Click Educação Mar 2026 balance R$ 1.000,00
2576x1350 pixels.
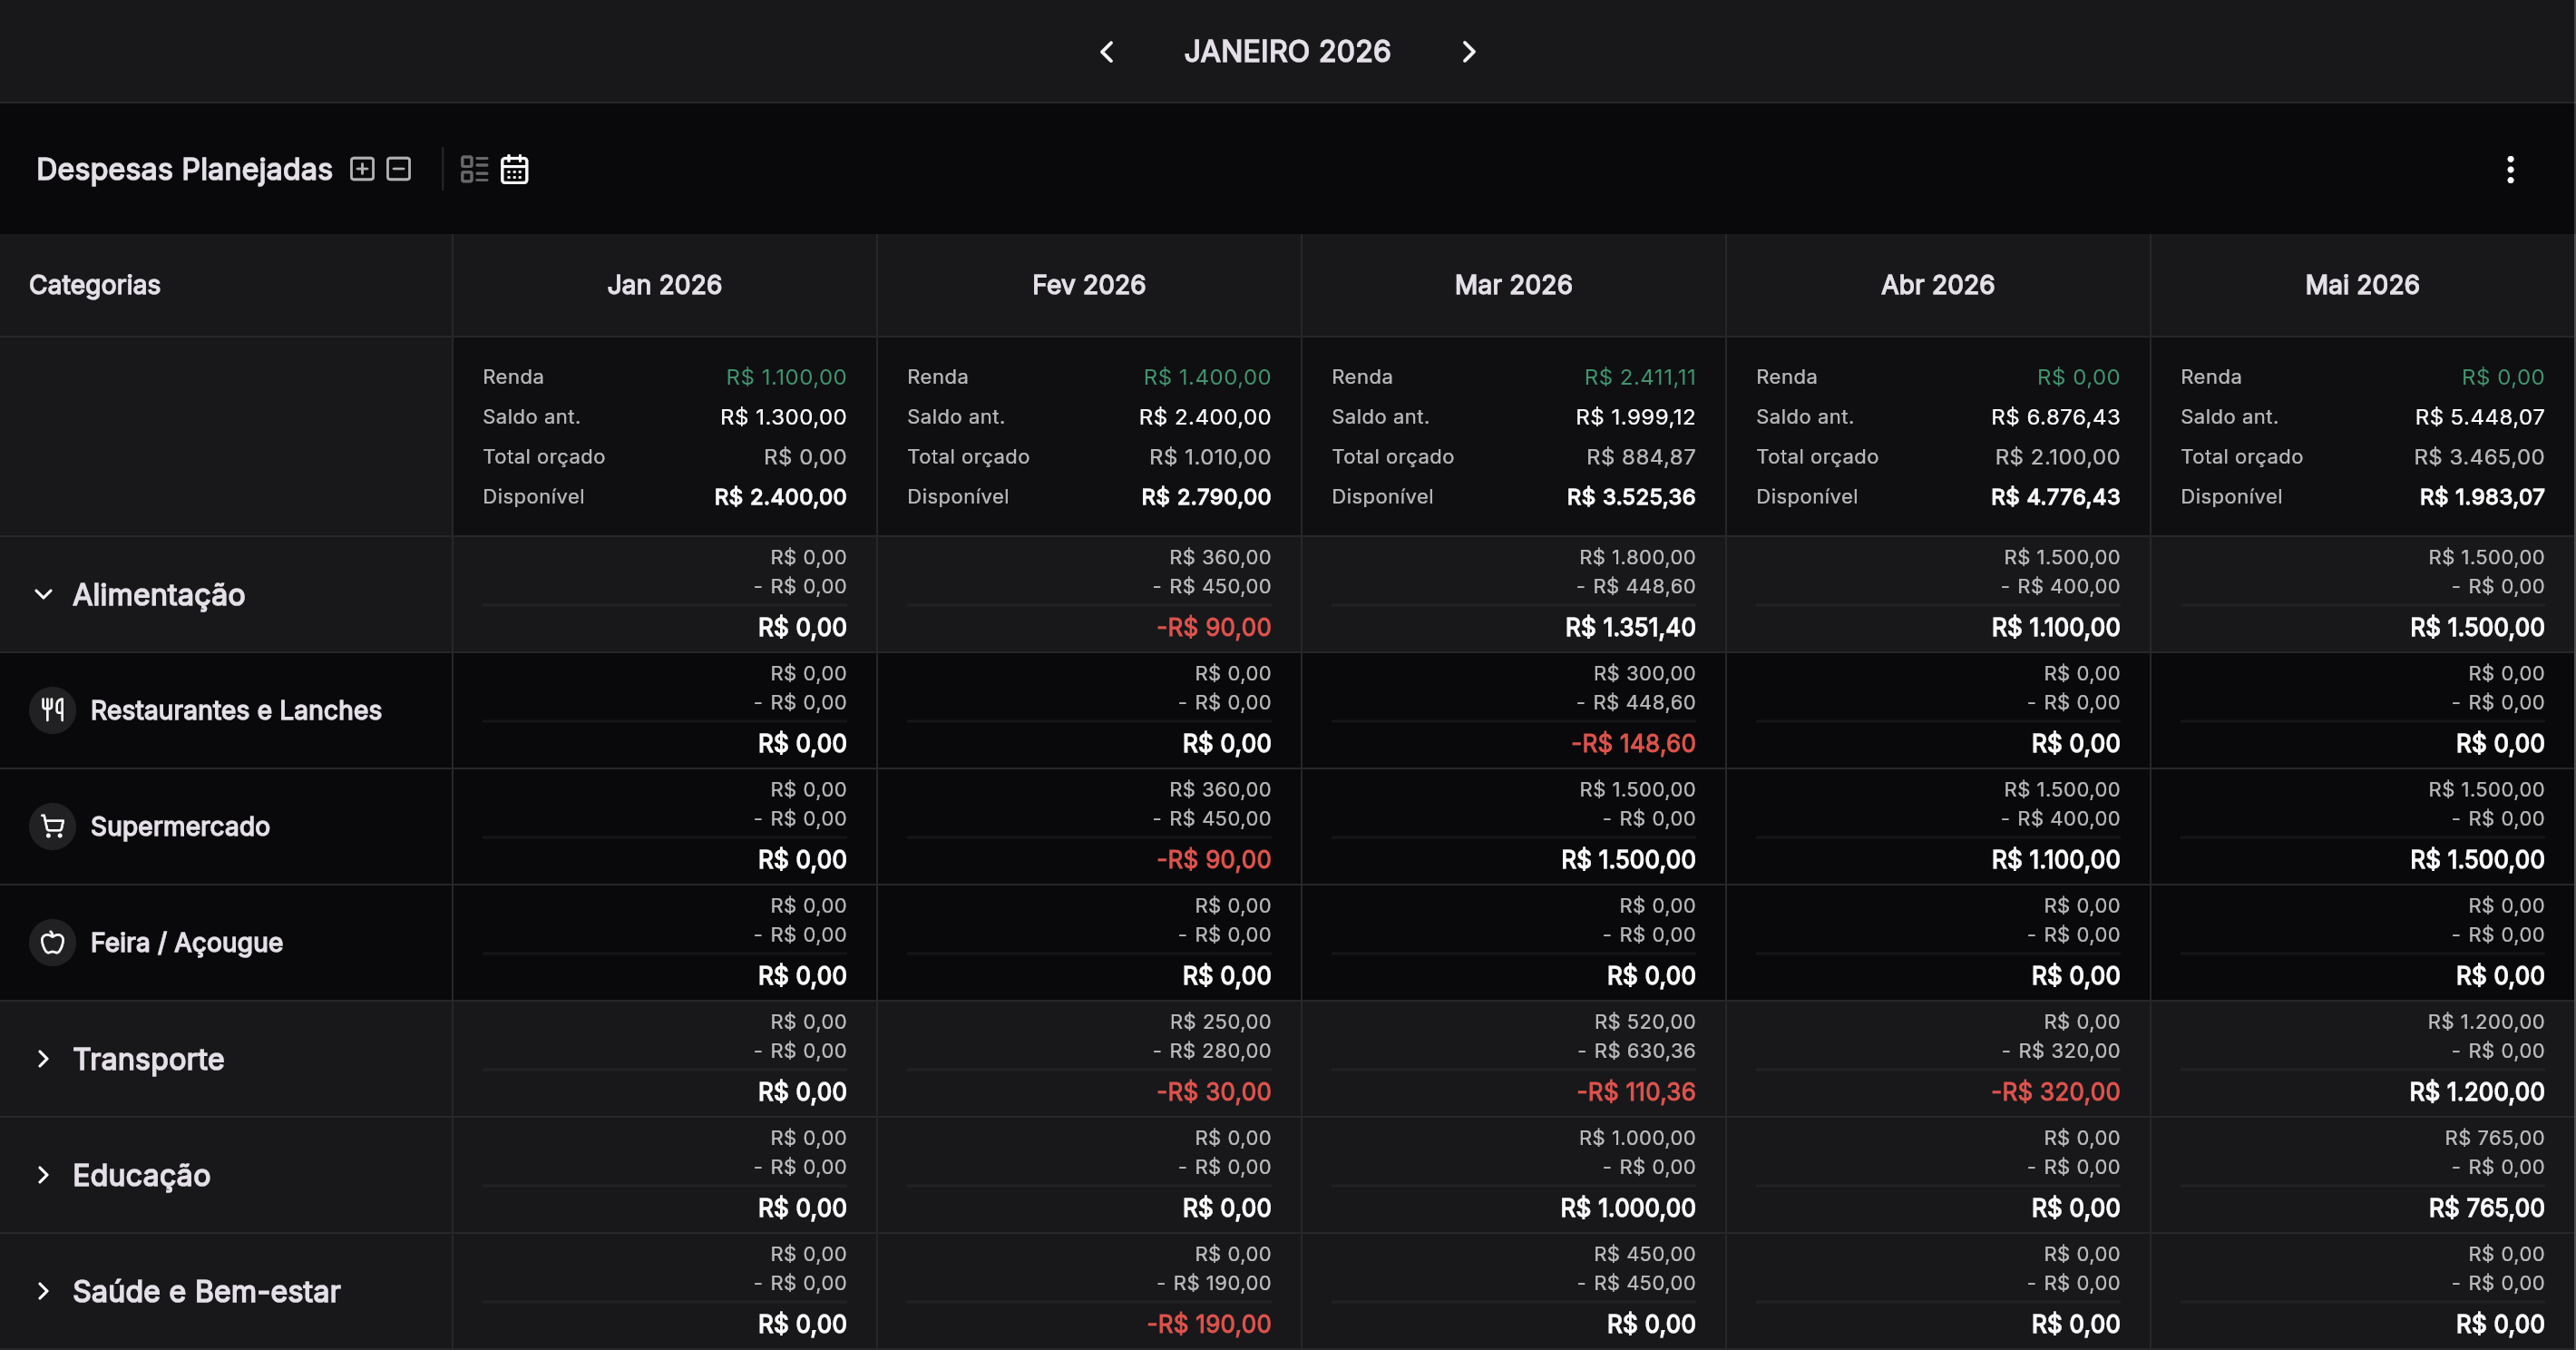[1628, 1207]
